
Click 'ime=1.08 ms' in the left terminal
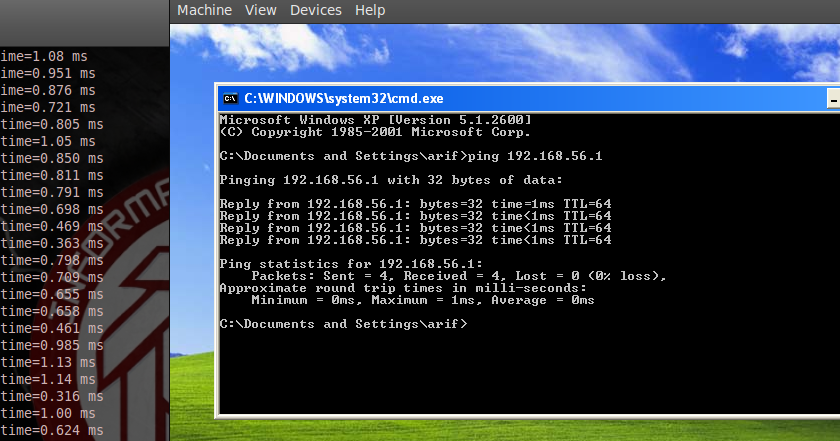44,56
